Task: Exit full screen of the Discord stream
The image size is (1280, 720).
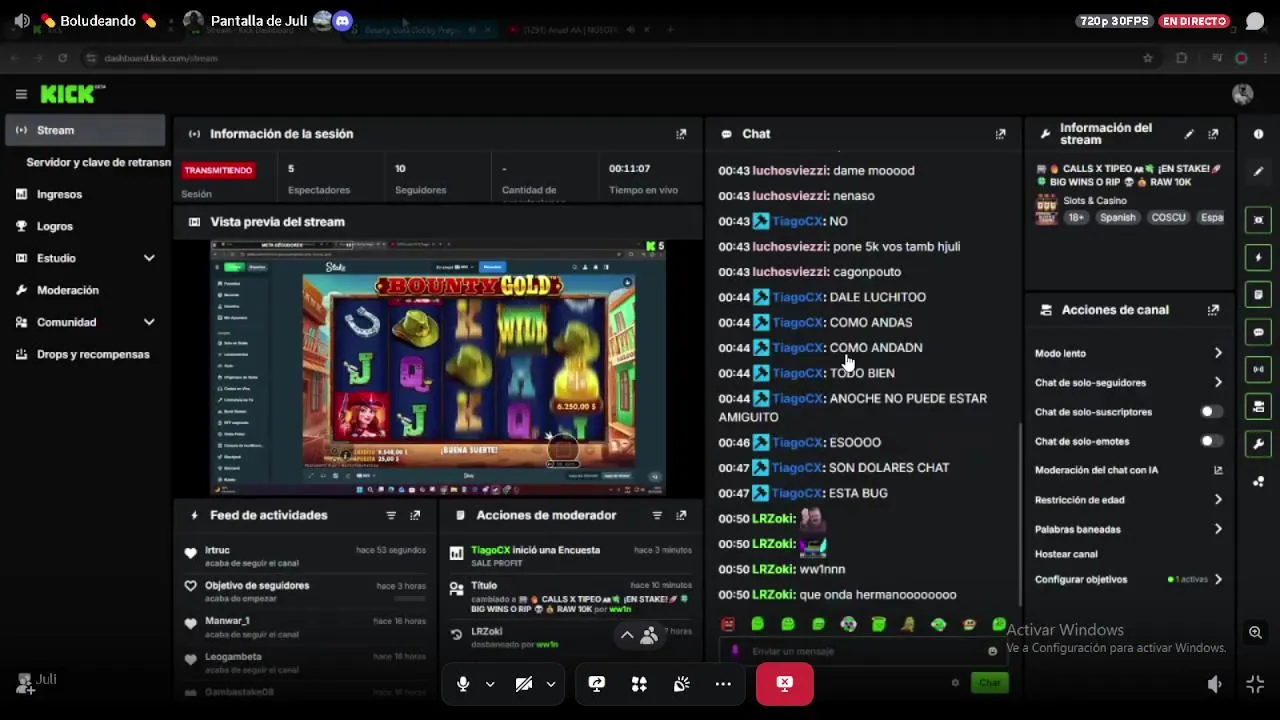Action: click(x=1255, y=684)
